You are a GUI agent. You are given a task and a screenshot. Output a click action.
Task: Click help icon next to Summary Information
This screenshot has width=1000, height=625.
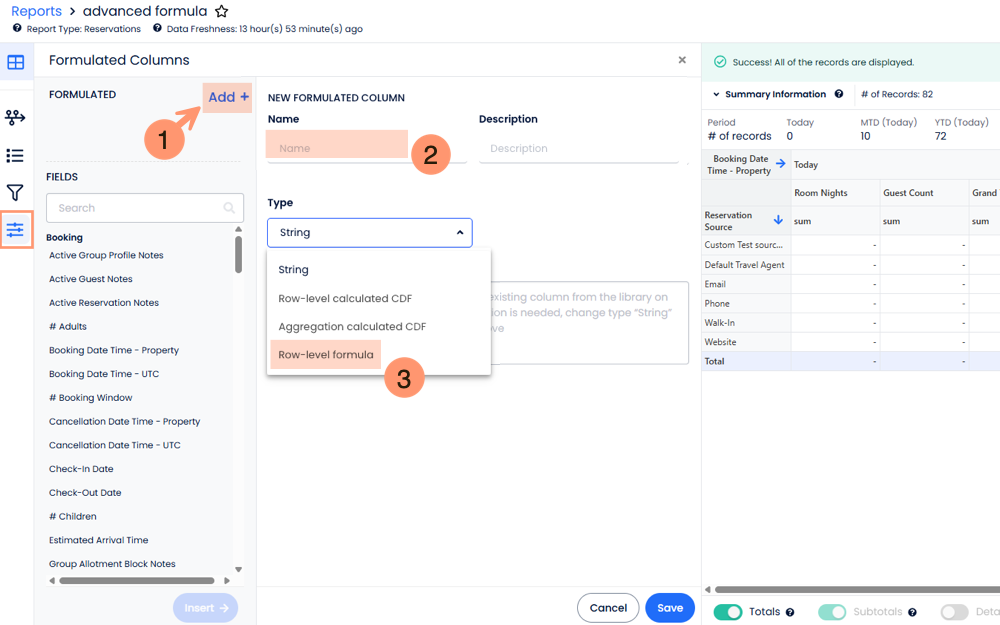coord(839,95)
